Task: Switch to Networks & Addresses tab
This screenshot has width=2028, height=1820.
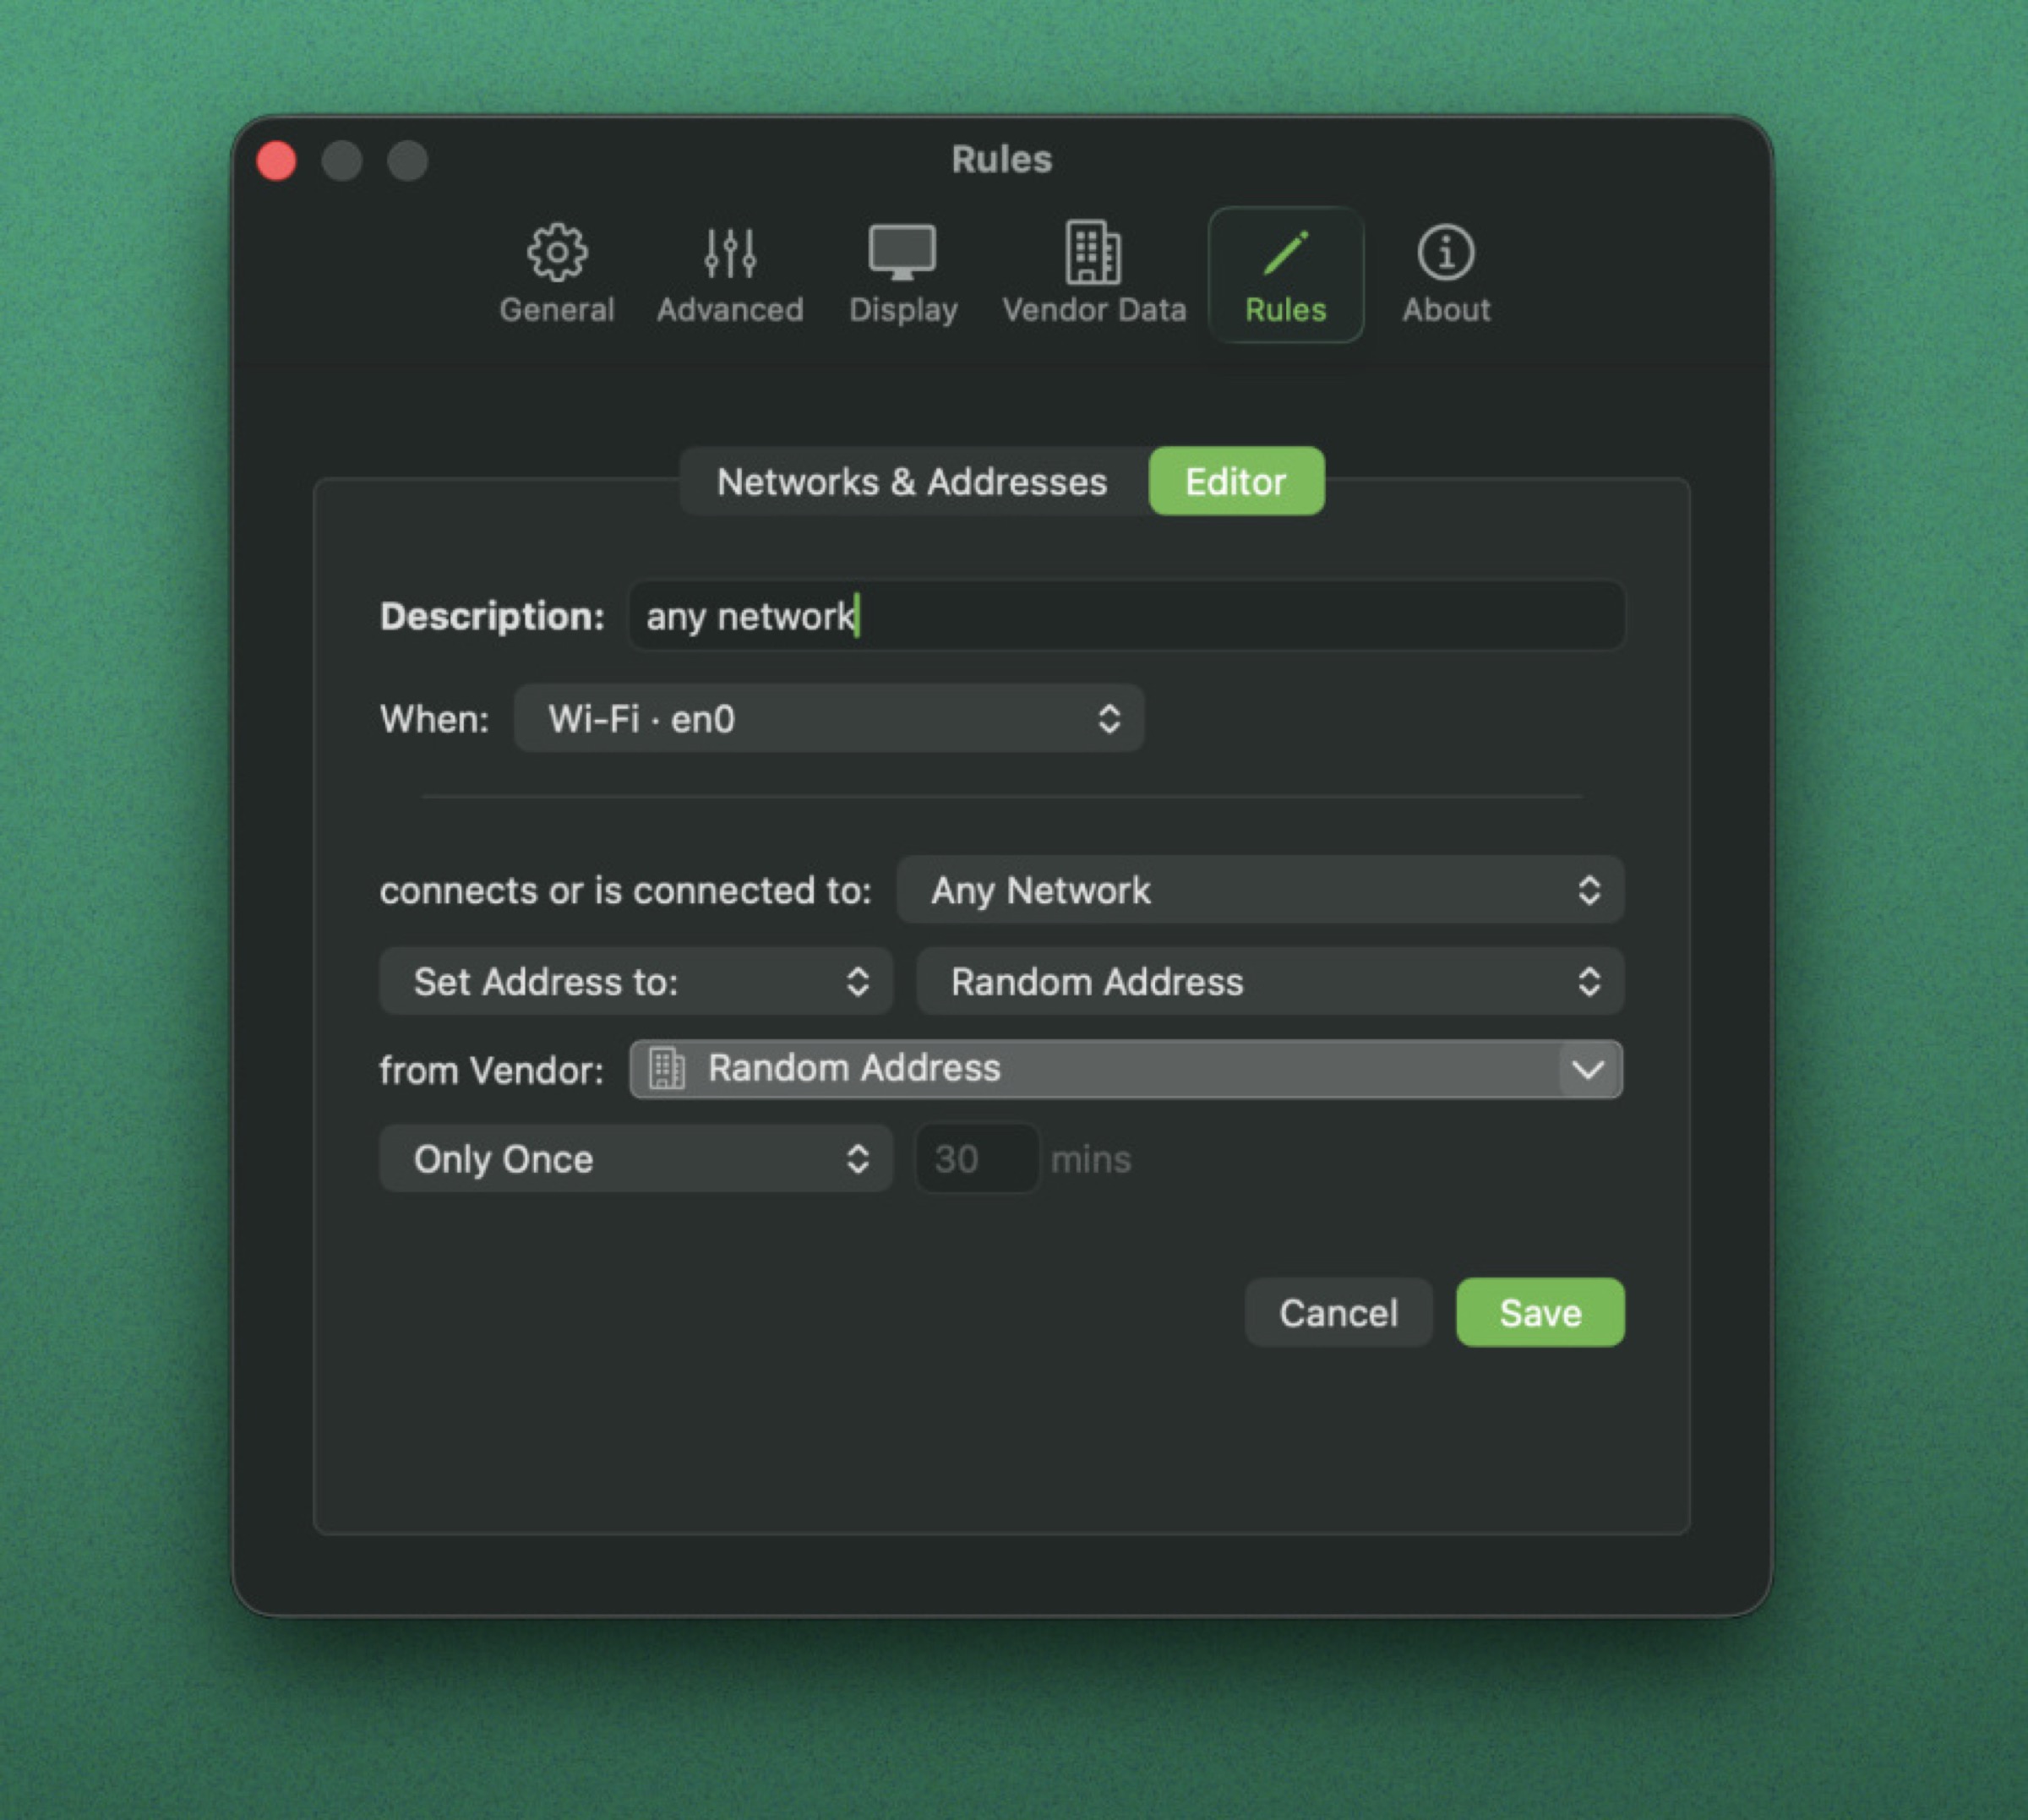Action: 912,482
